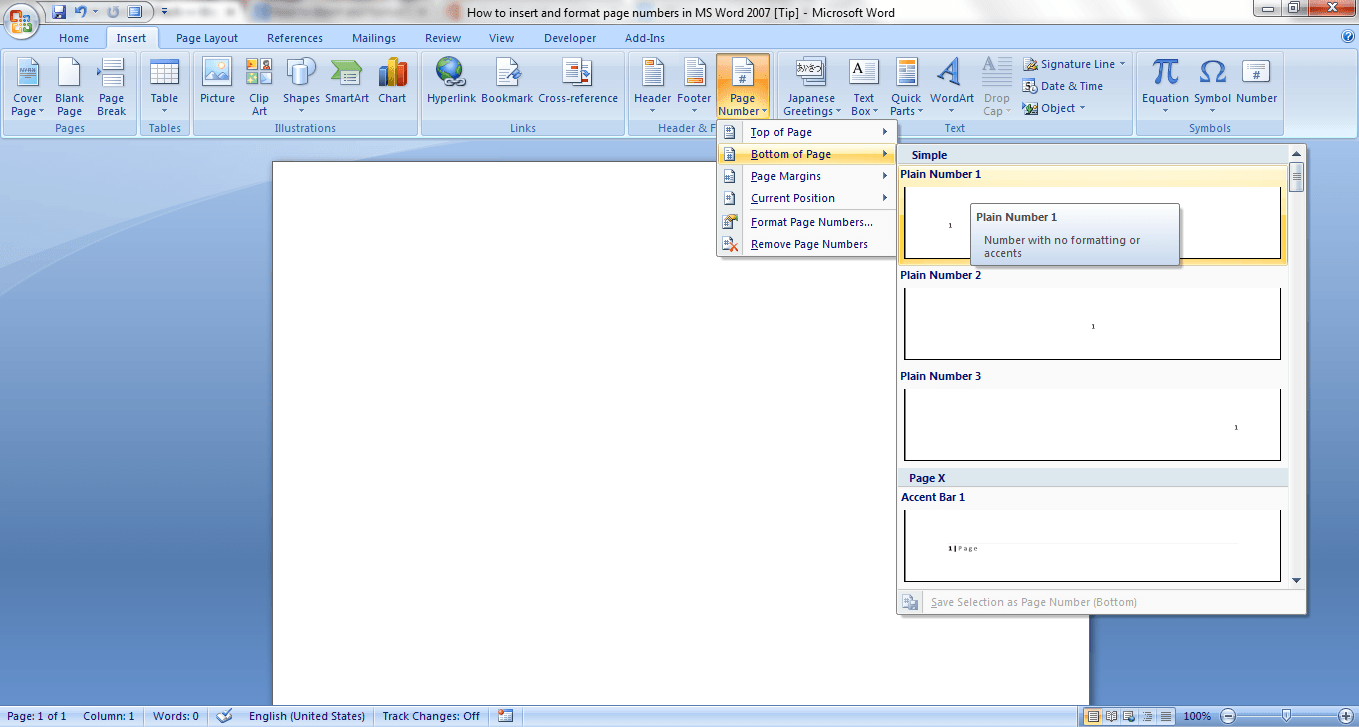This screenshot has width=1359, height=727.
Task: Select Format Page Numbers...
Action: [x=806, y=222]
